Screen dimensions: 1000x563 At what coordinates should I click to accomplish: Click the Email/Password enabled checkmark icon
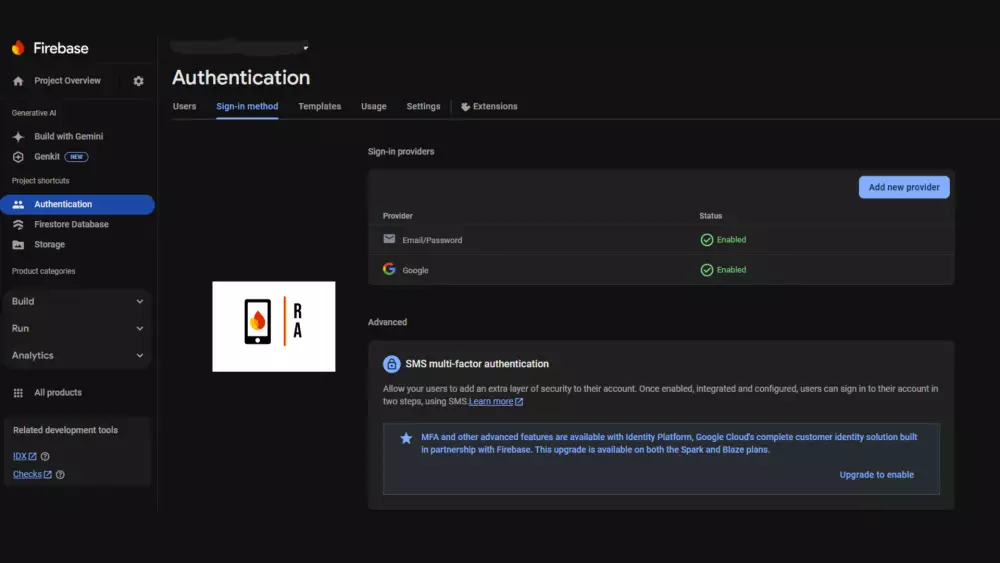point(707,240)
